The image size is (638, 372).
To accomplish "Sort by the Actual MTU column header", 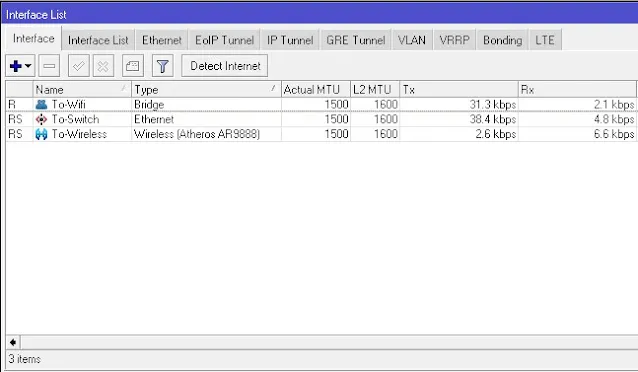I will pos(316,90).
